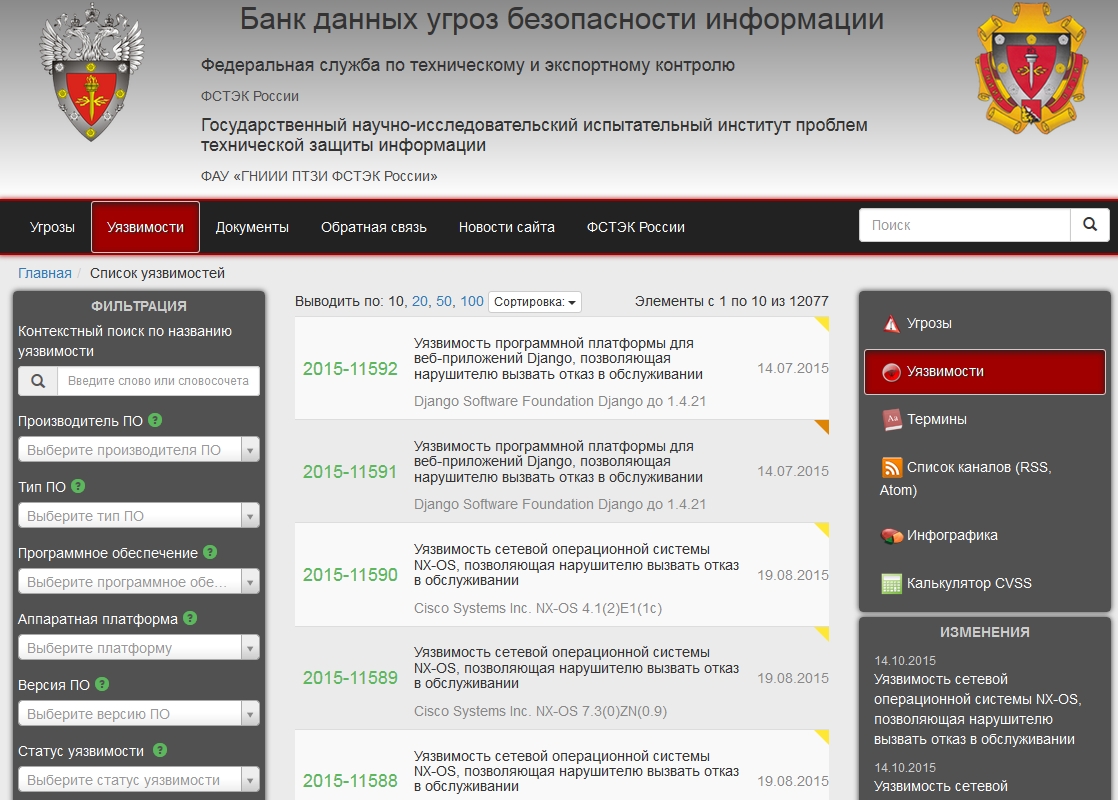Open the Выберите платформу combo box

point(138,648)
